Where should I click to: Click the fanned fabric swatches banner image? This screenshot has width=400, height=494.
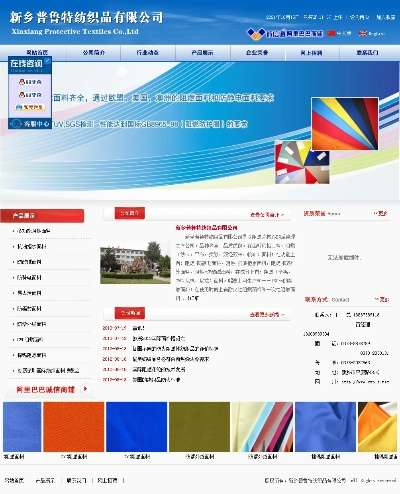[302, 163]
